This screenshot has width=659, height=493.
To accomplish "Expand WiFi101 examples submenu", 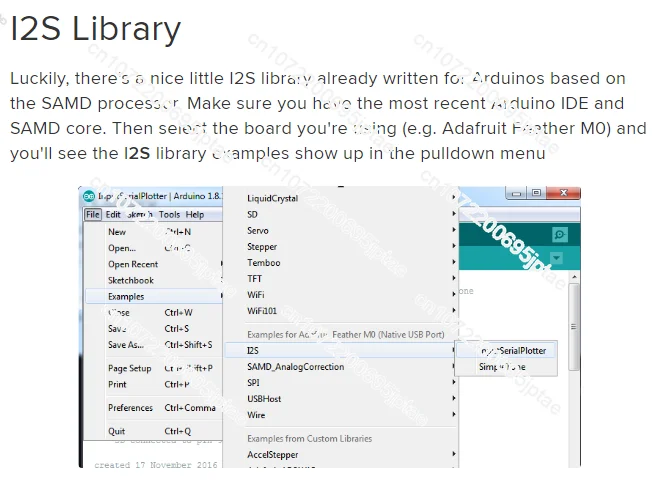I will (x=340, y=311).
